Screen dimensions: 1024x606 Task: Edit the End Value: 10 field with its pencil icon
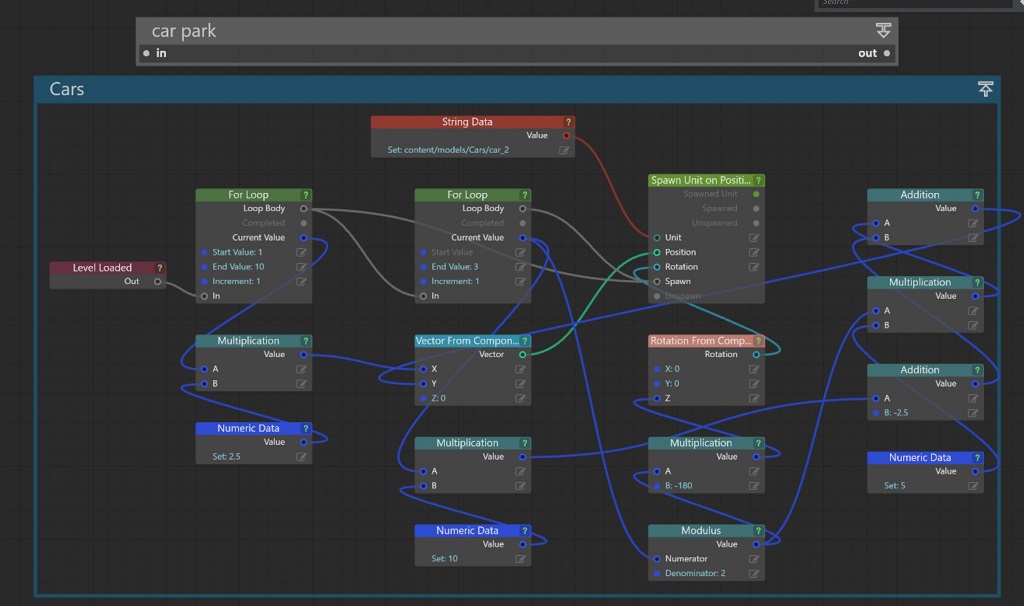300,267
